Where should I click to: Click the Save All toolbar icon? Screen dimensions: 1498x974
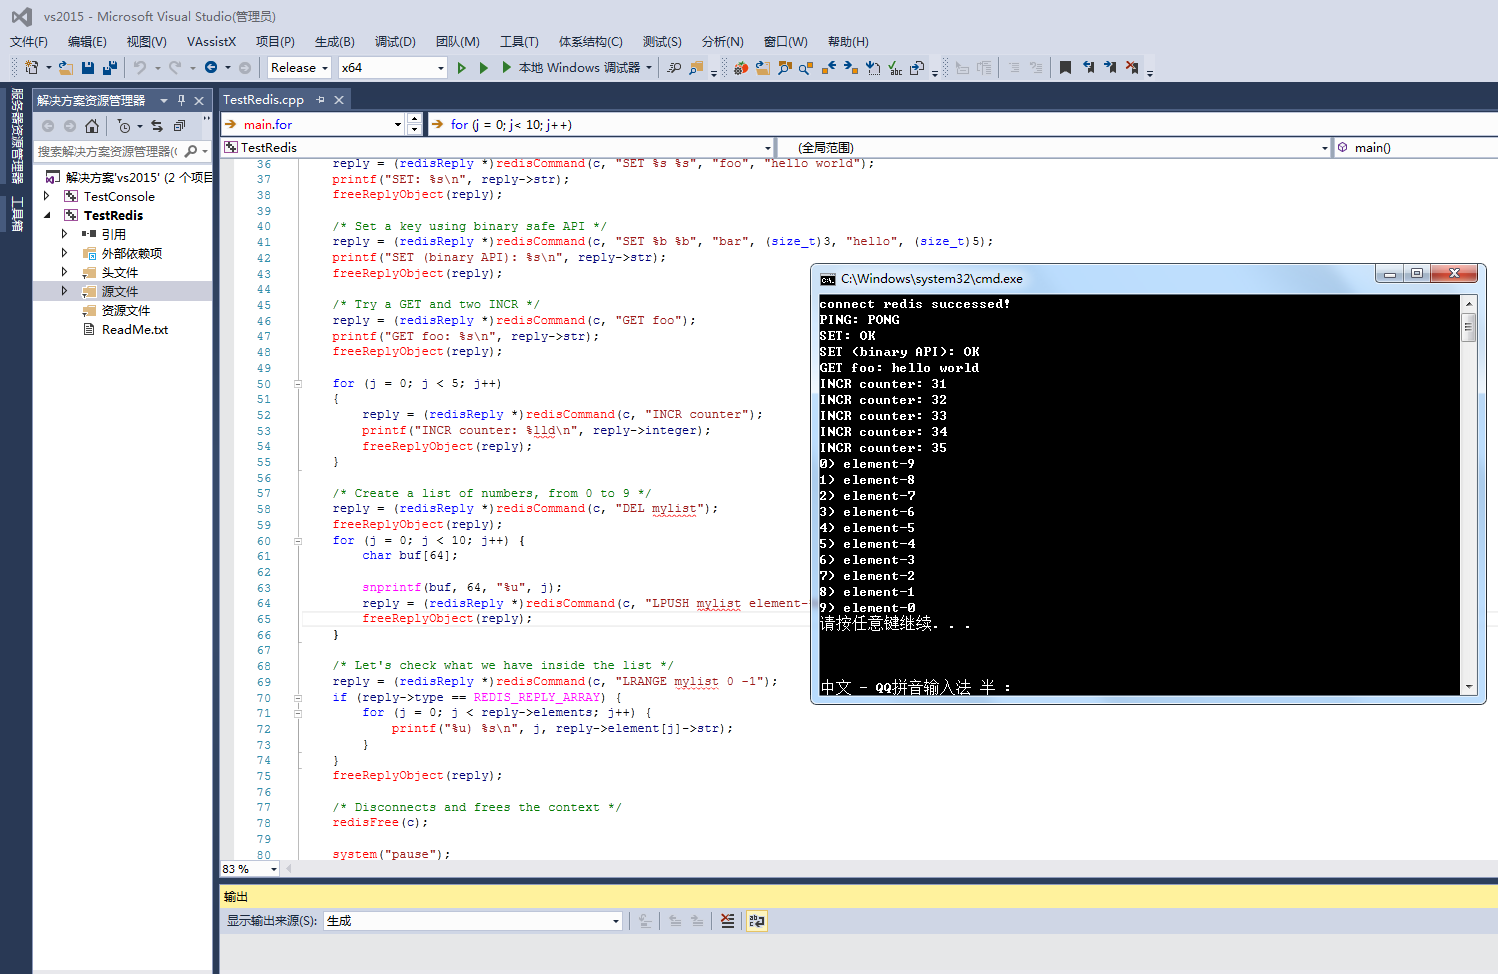point(109,67)
